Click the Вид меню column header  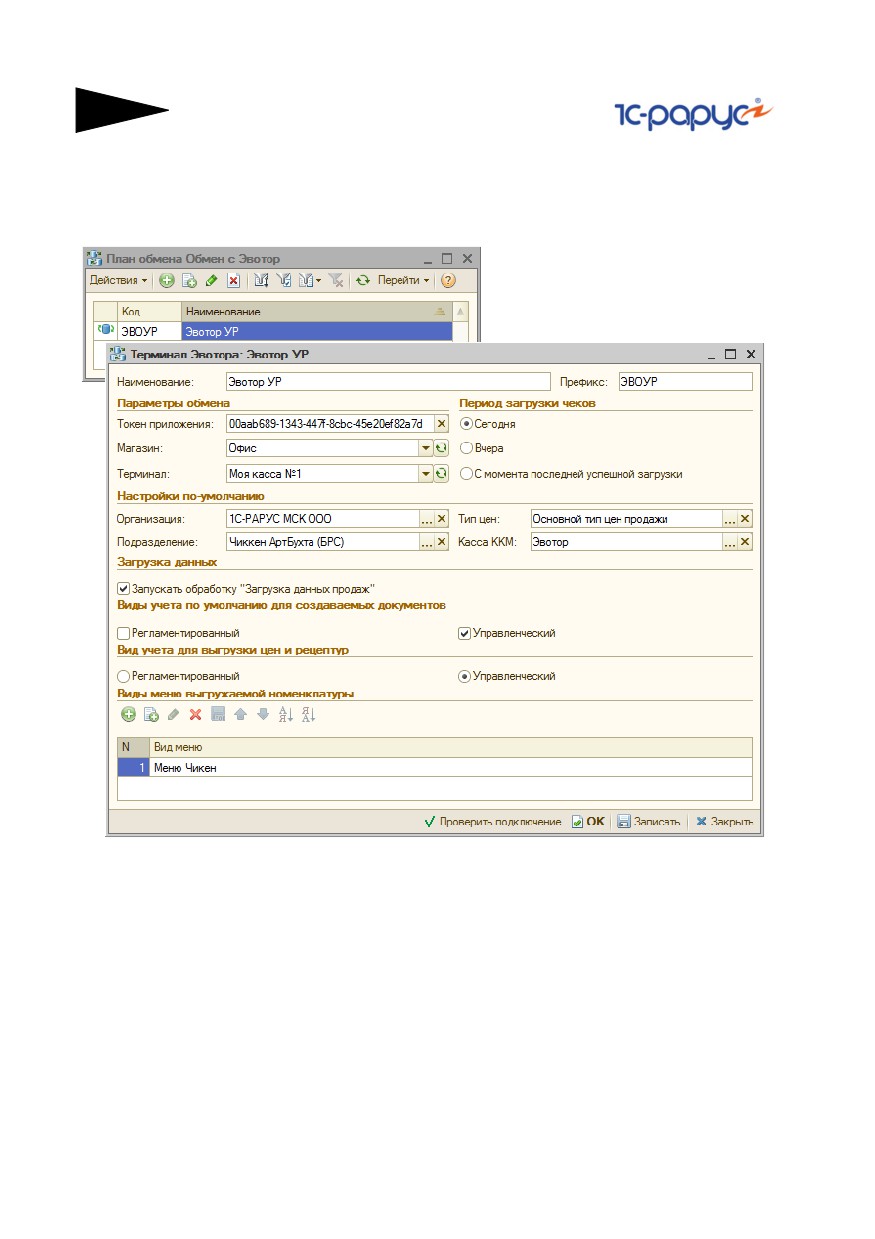[x=450, y=747]
